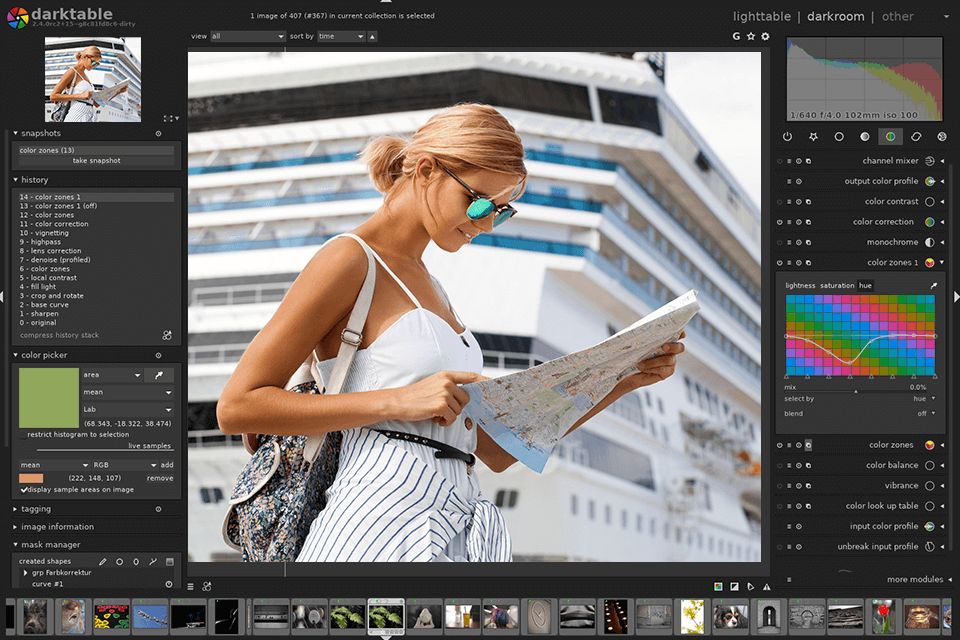Add a path shape in mask manager
This screenshot has width=960, height=640.
(x=153, y=562)
